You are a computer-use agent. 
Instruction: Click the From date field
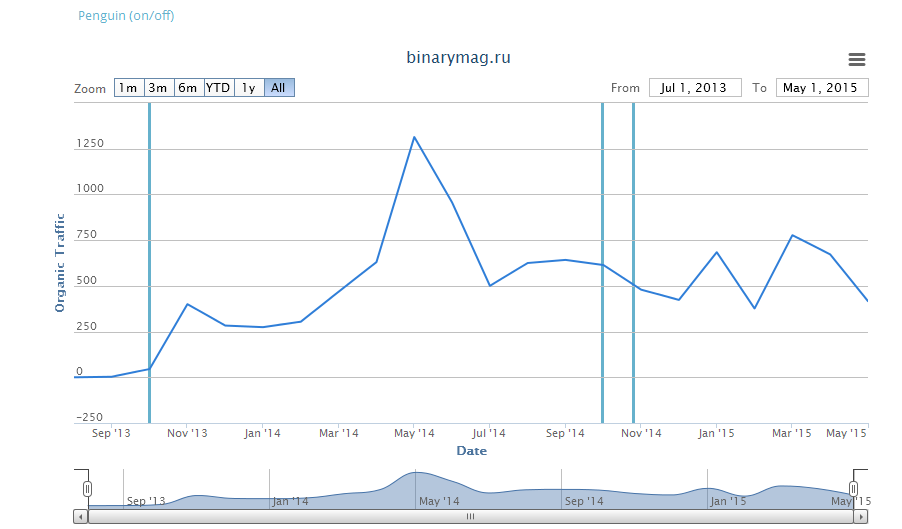click(x=695, y=88)
